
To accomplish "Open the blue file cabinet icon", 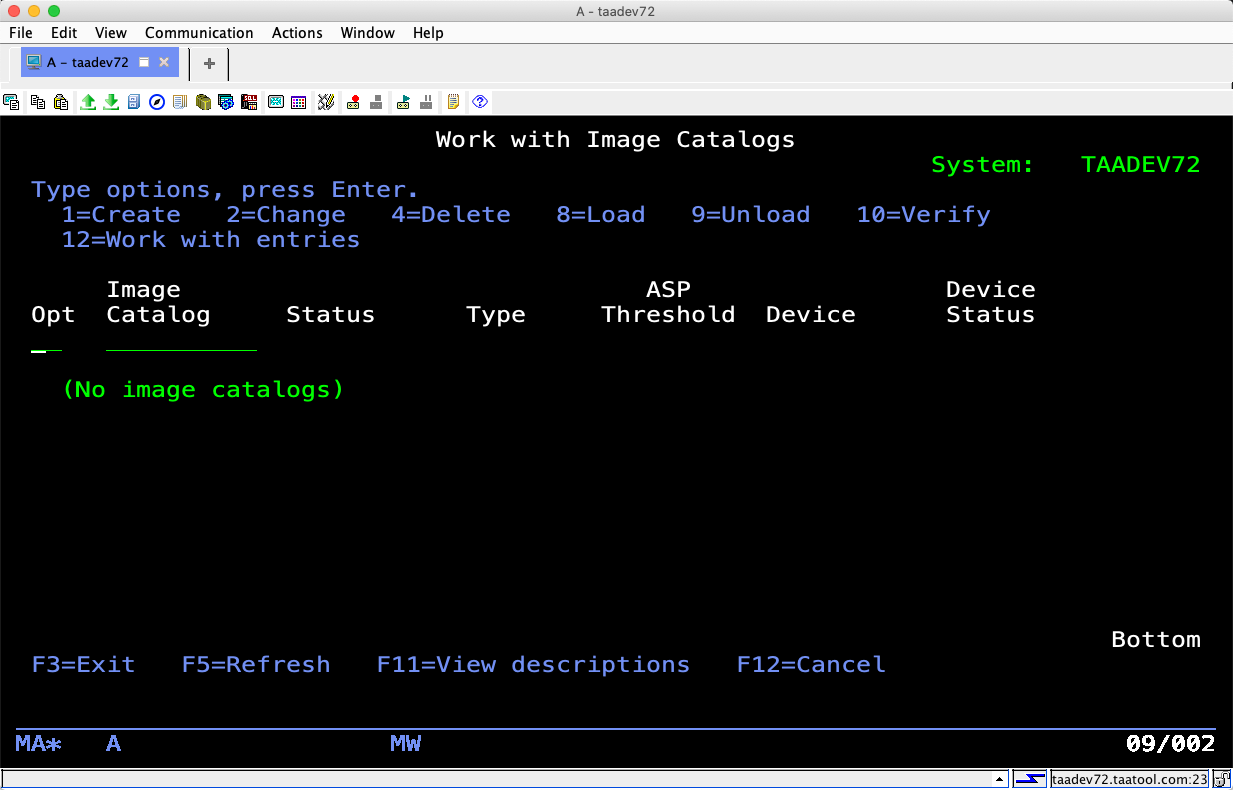I will coord(134,102).
